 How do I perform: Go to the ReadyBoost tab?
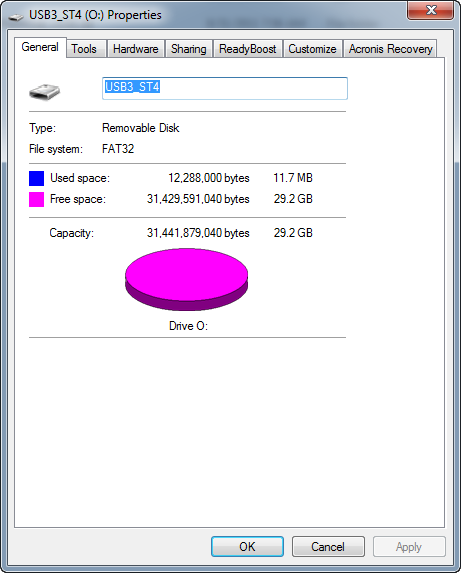pos(248,49)
